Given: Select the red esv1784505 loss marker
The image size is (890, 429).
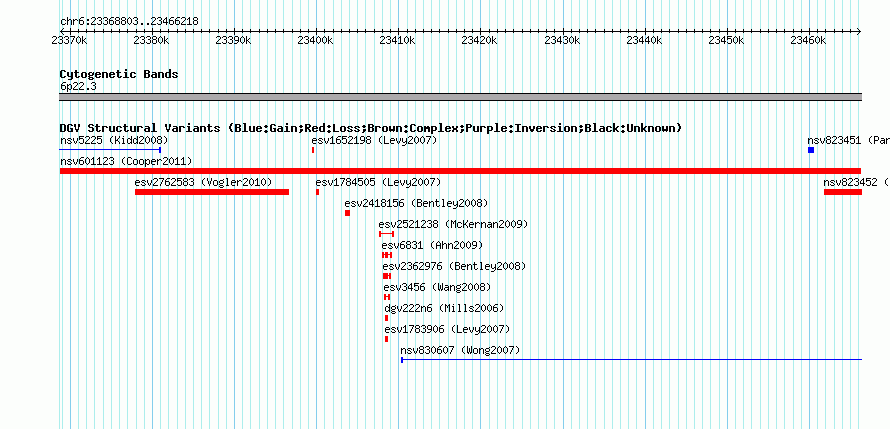Looking at the screenshot, I should pos(318,192).
